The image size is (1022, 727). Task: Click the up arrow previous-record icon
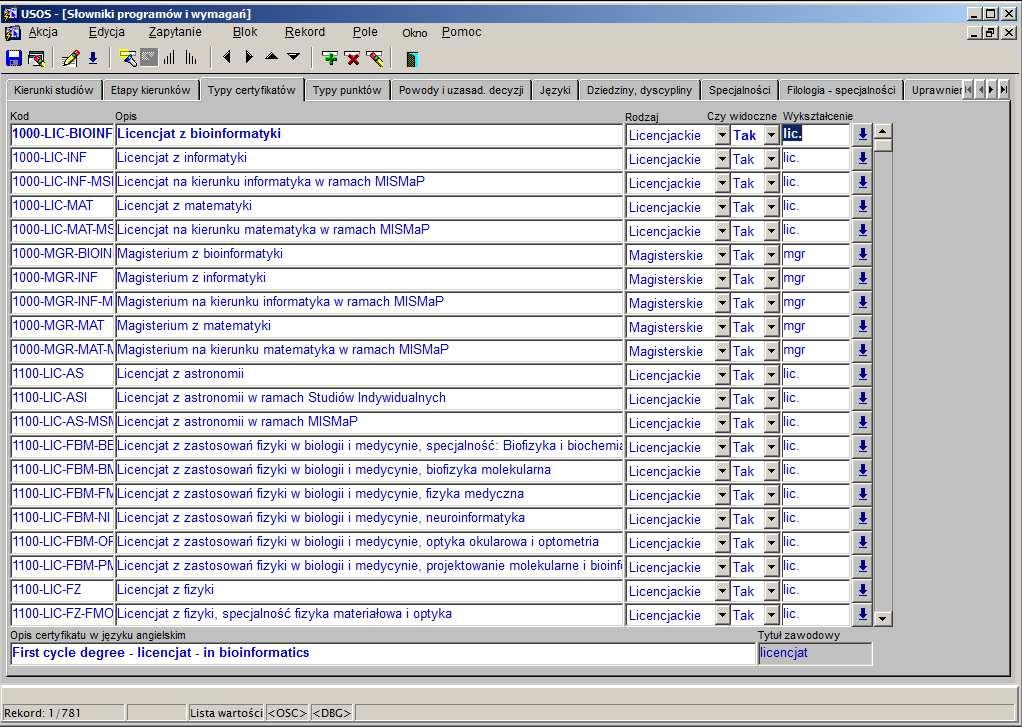(271, 57)
